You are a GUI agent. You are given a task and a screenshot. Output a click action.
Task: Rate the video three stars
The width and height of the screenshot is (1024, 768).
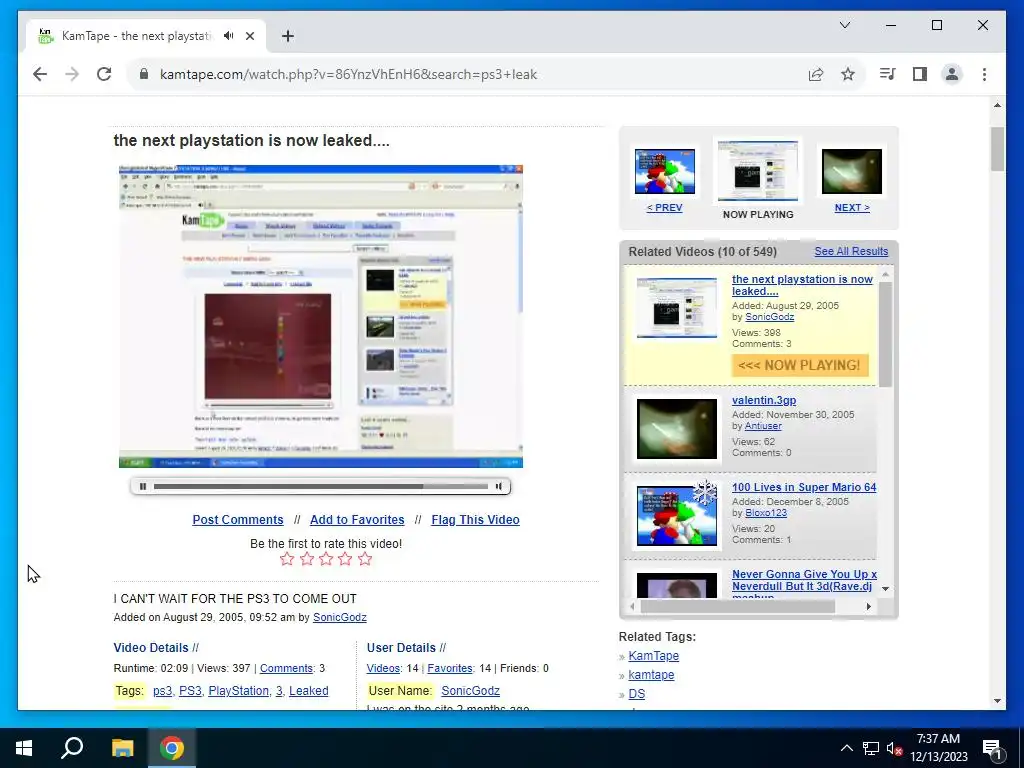coord(326,559)
